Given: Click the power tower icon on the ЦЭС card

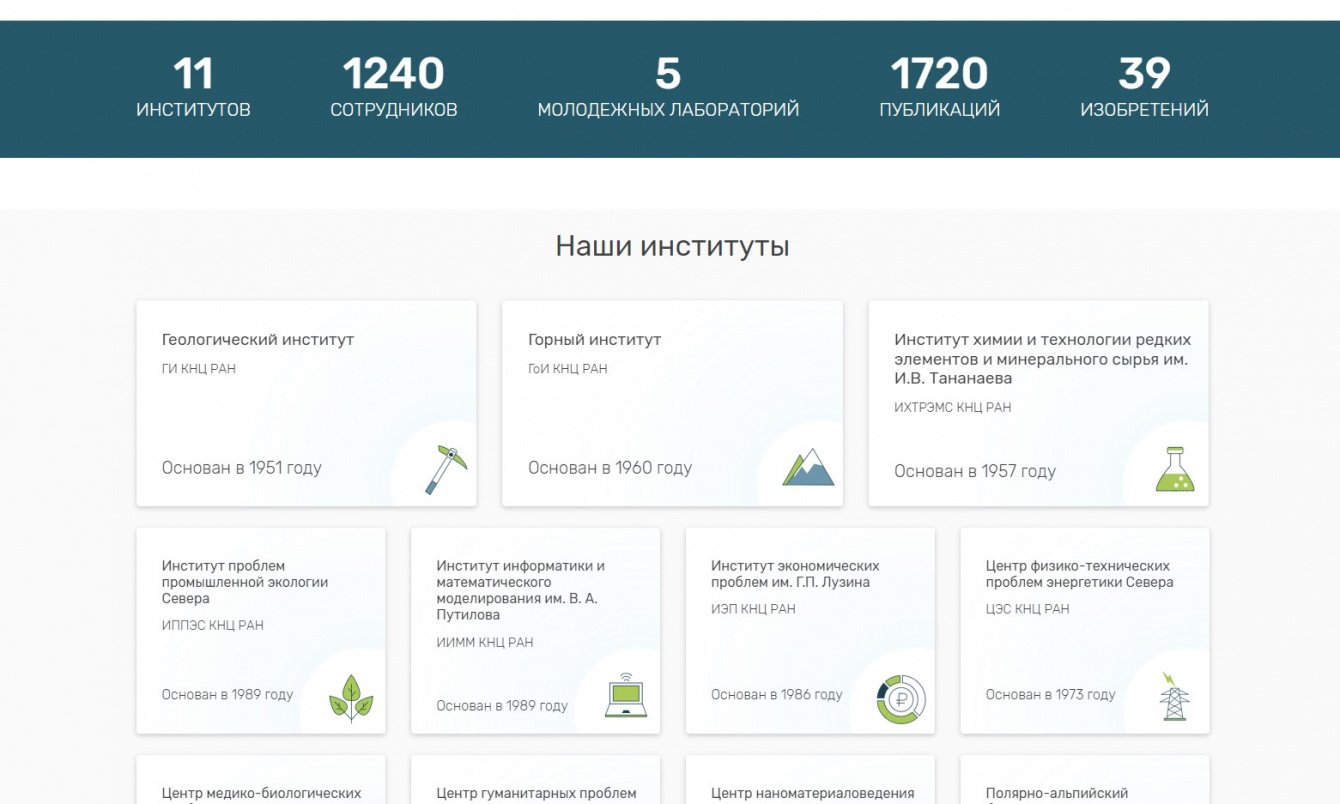Looking at the screenshot, I should pyautogui.click(x=1174, y=696).
